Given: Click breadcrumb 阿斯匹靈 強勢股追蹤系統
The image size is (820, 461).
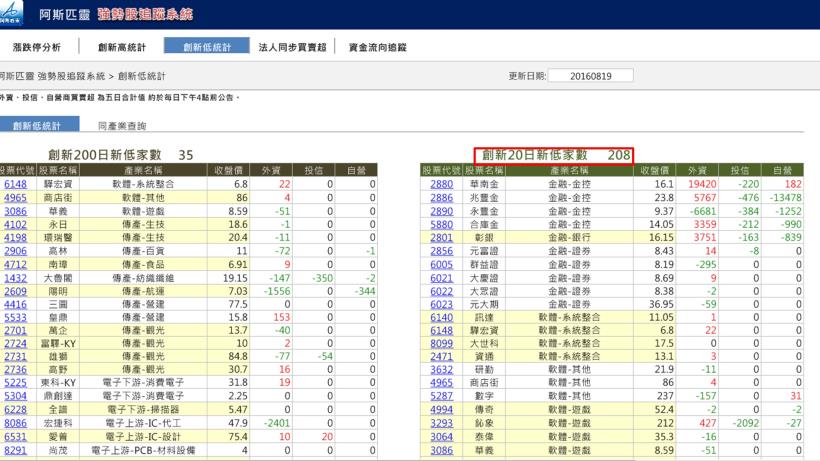Looking at the screenshot, I should (52, 76).
